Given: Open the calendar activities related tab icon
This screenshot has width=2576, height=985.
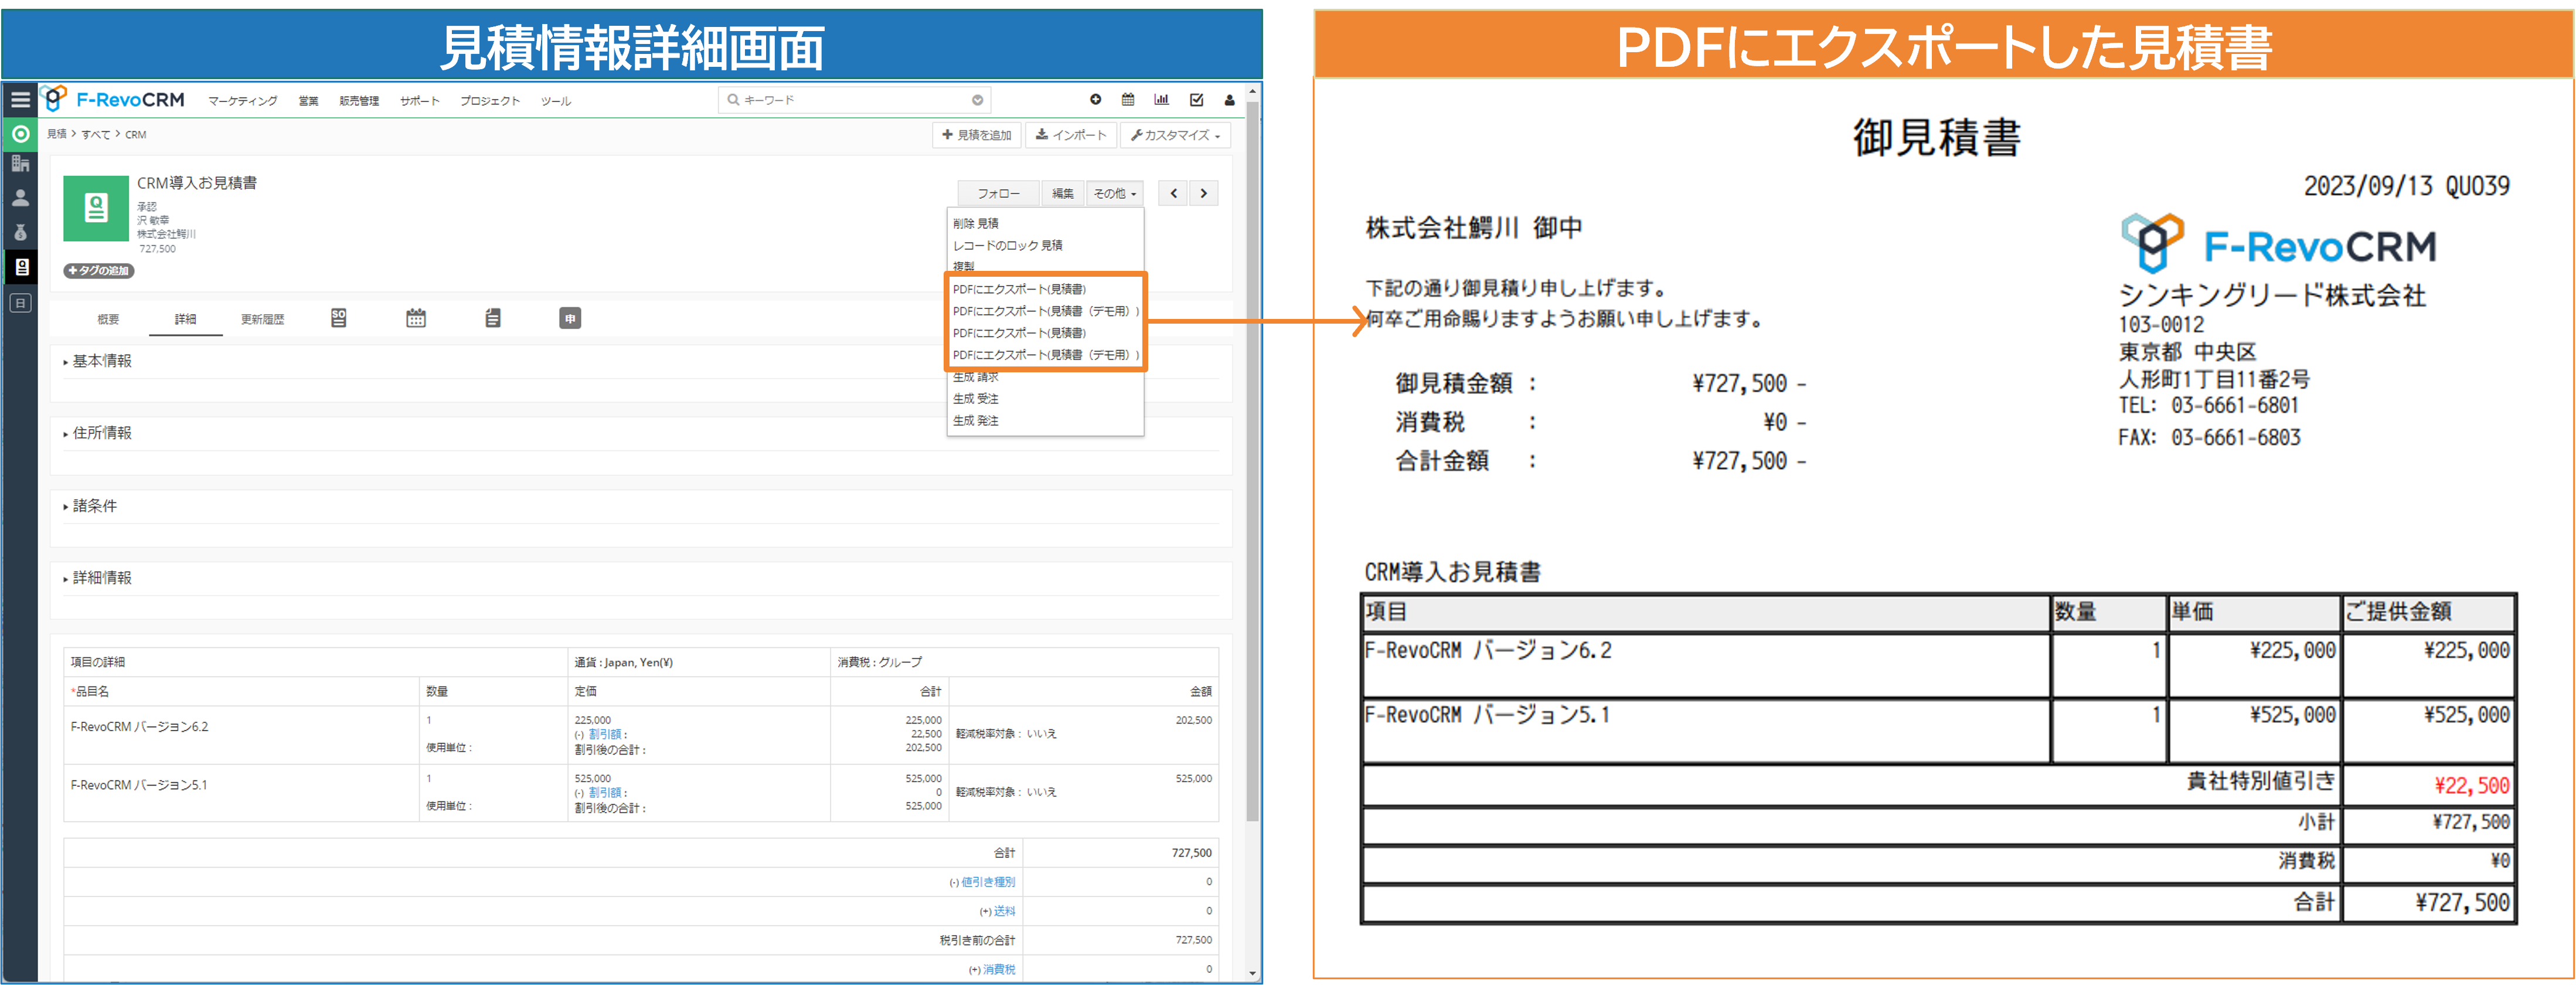Looking at the screenshot, I should tap(416, 318).
